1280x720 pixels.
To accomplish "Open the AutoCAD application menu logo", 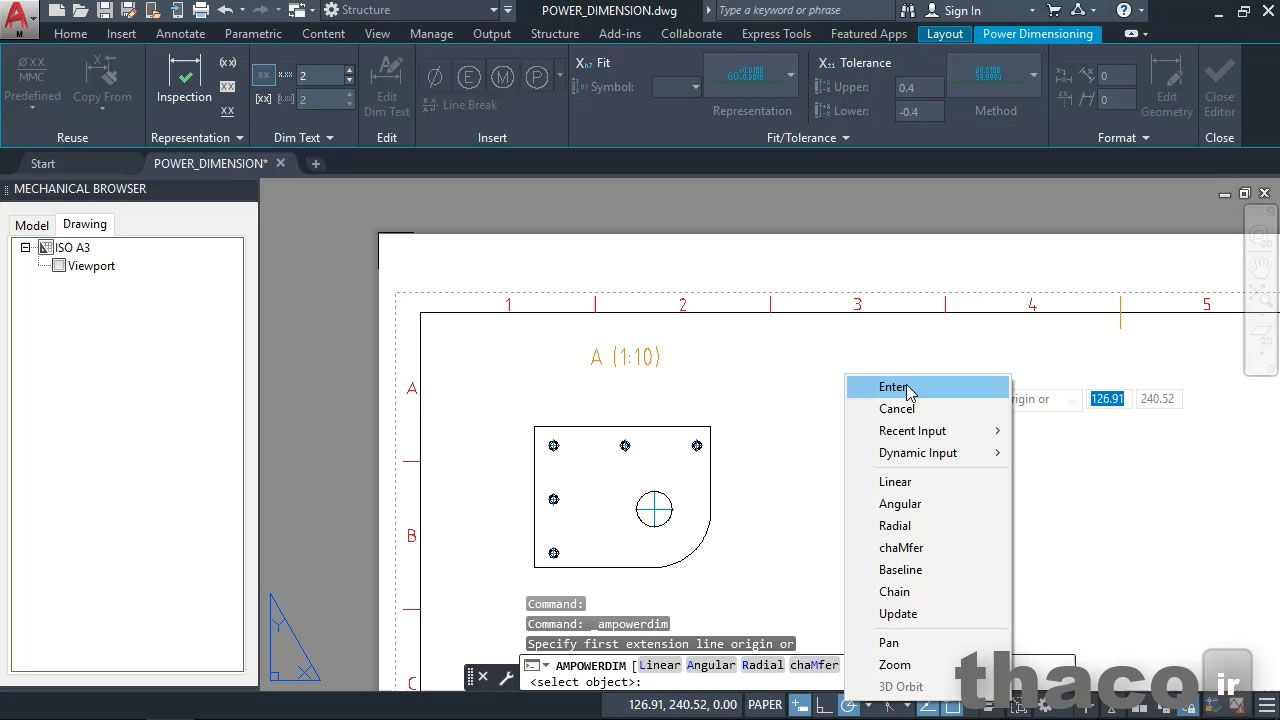I will 17,15.
